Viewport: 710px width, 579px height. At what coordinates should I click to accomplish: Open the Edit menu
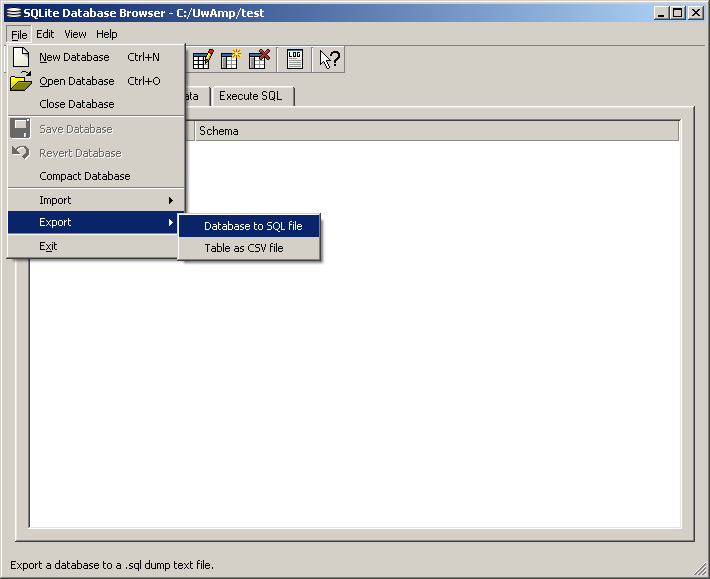point(45,34)
